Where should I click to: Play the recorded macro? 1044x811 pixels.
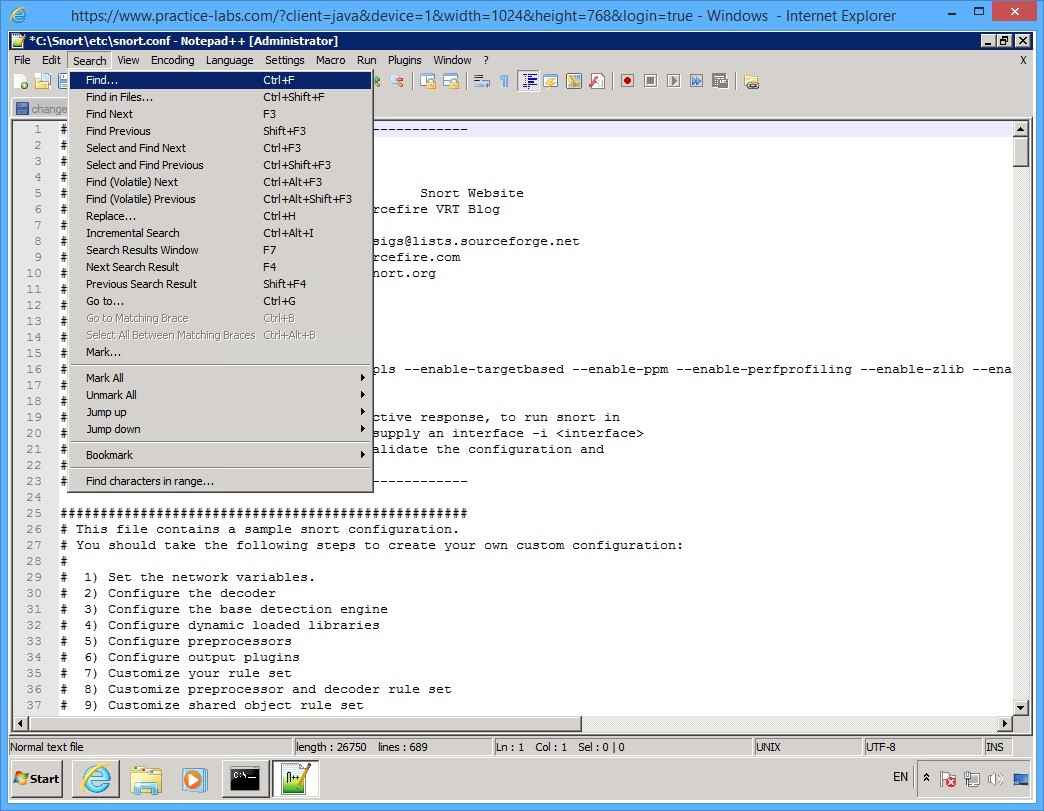[x=674, y=80]
